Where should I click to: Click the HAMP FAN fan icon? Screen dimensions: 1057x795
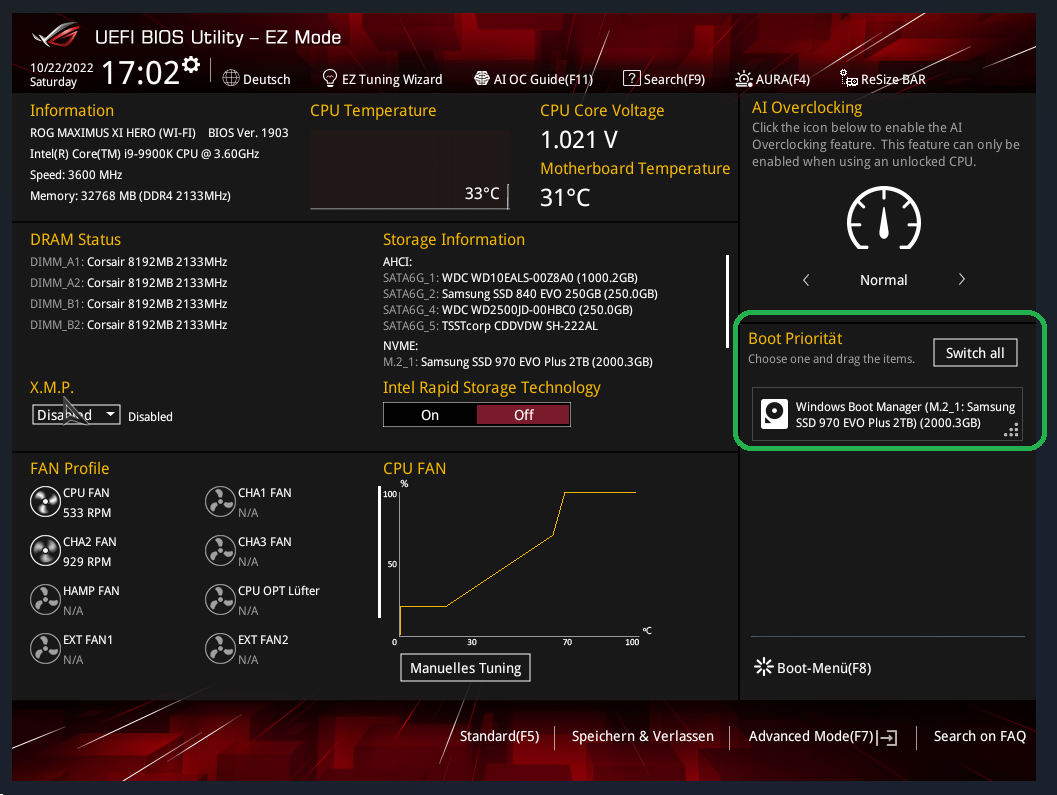tap(45, 599)
